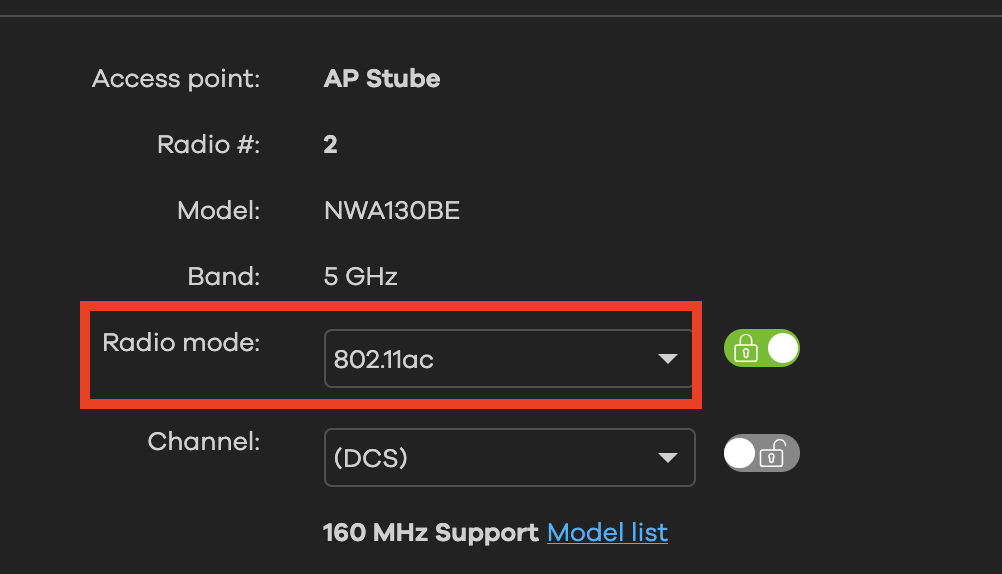Click the Channel dropdown arrow

(667, 458)
